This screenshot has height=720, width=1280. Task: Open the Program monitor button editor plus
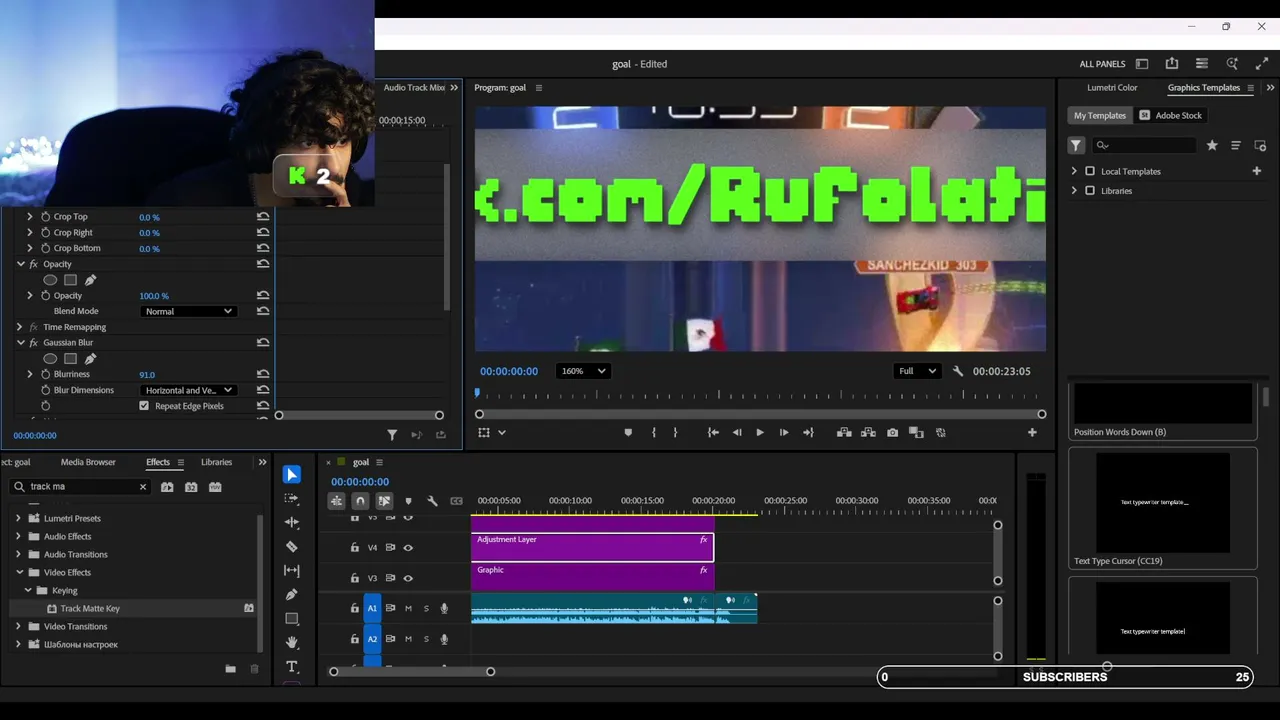tap(1032, 433)
